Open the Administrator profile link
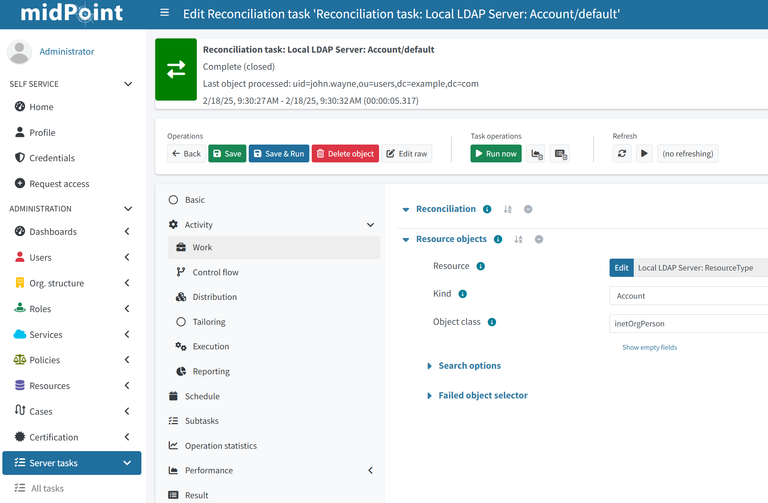768x503 pixels. (67, 51)
